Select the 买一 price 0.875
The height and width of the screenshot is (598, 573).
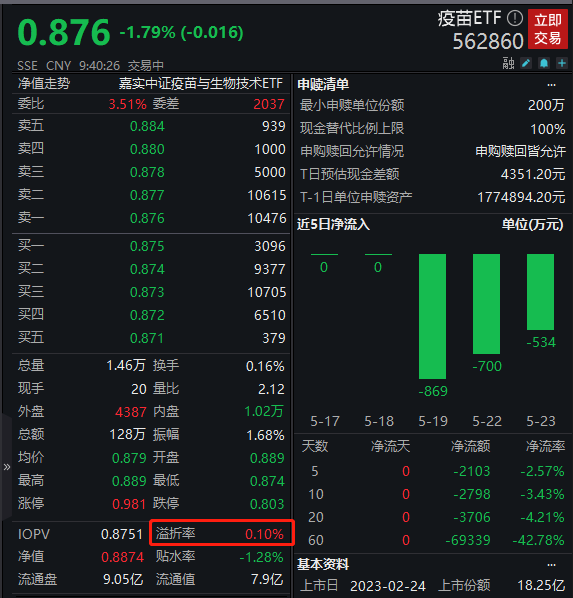coord(147,246)
